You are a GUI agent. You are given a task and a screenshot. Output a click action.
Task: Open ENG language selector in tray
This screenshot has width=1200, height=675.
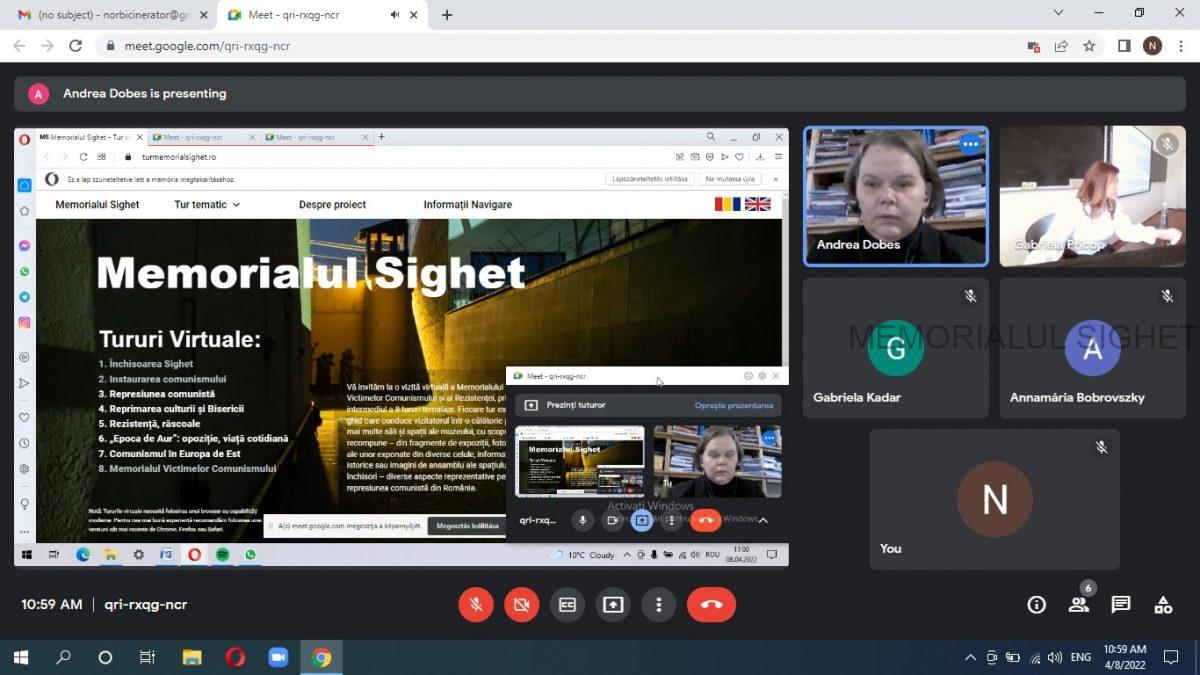click(1081, 657)
